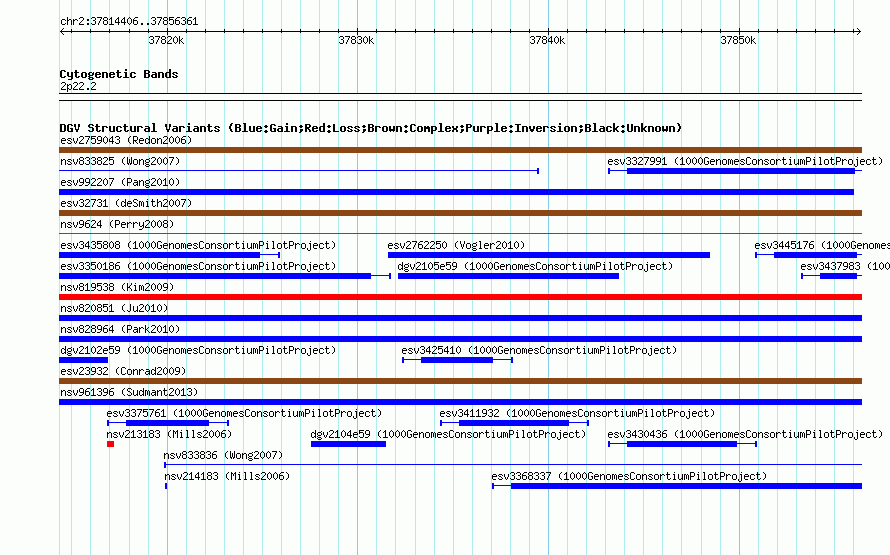Click the blue esv3411932 variant bar
Screen dimensions: 890x555
(514, 423)
